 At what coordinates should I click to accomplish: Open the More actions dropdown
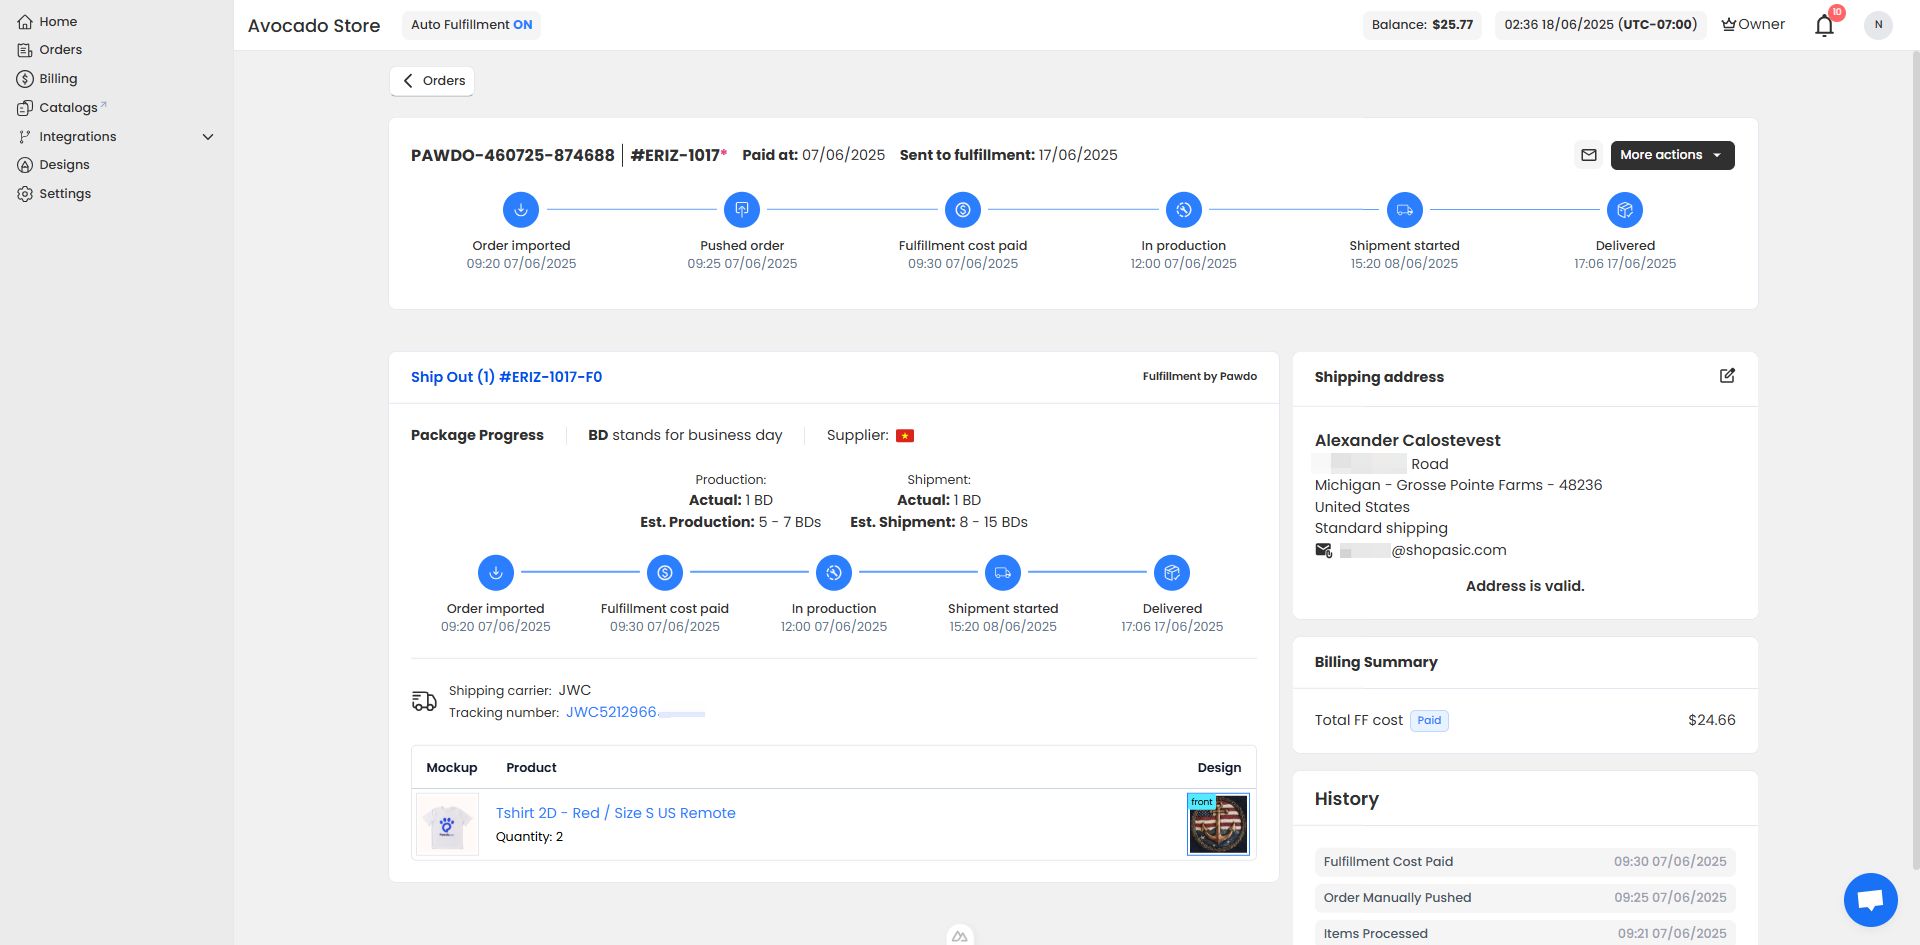1672,155
